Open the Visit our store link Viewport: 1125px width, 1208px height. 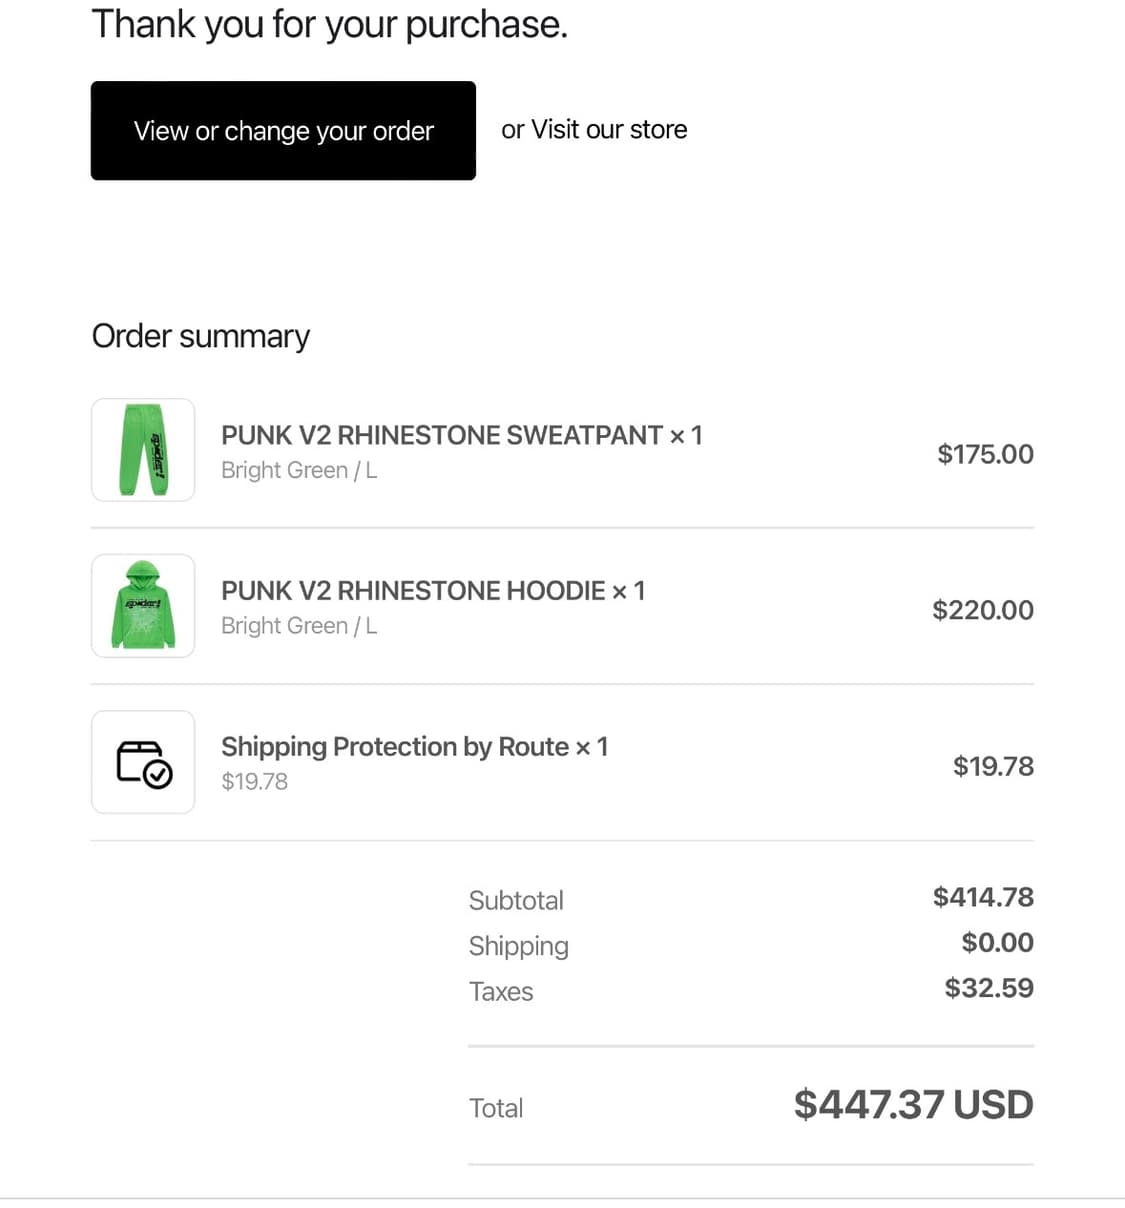tap(609, 130)
